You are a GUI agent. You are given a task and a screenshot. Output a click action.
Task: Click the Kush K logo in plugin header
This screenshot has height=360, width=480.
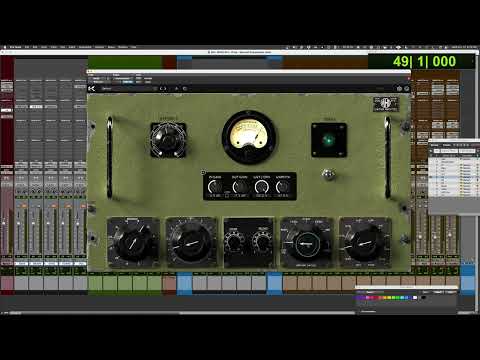click(92, 89)
